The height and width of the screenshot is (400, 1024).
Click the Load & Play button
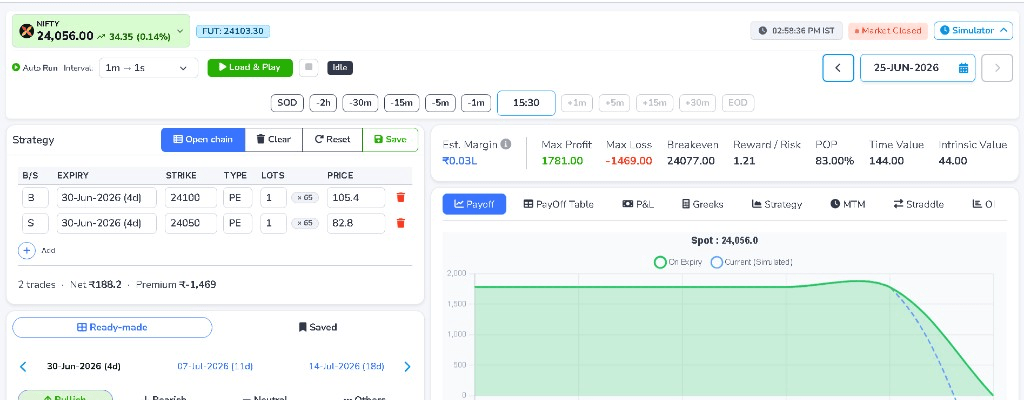coord(250,67)
